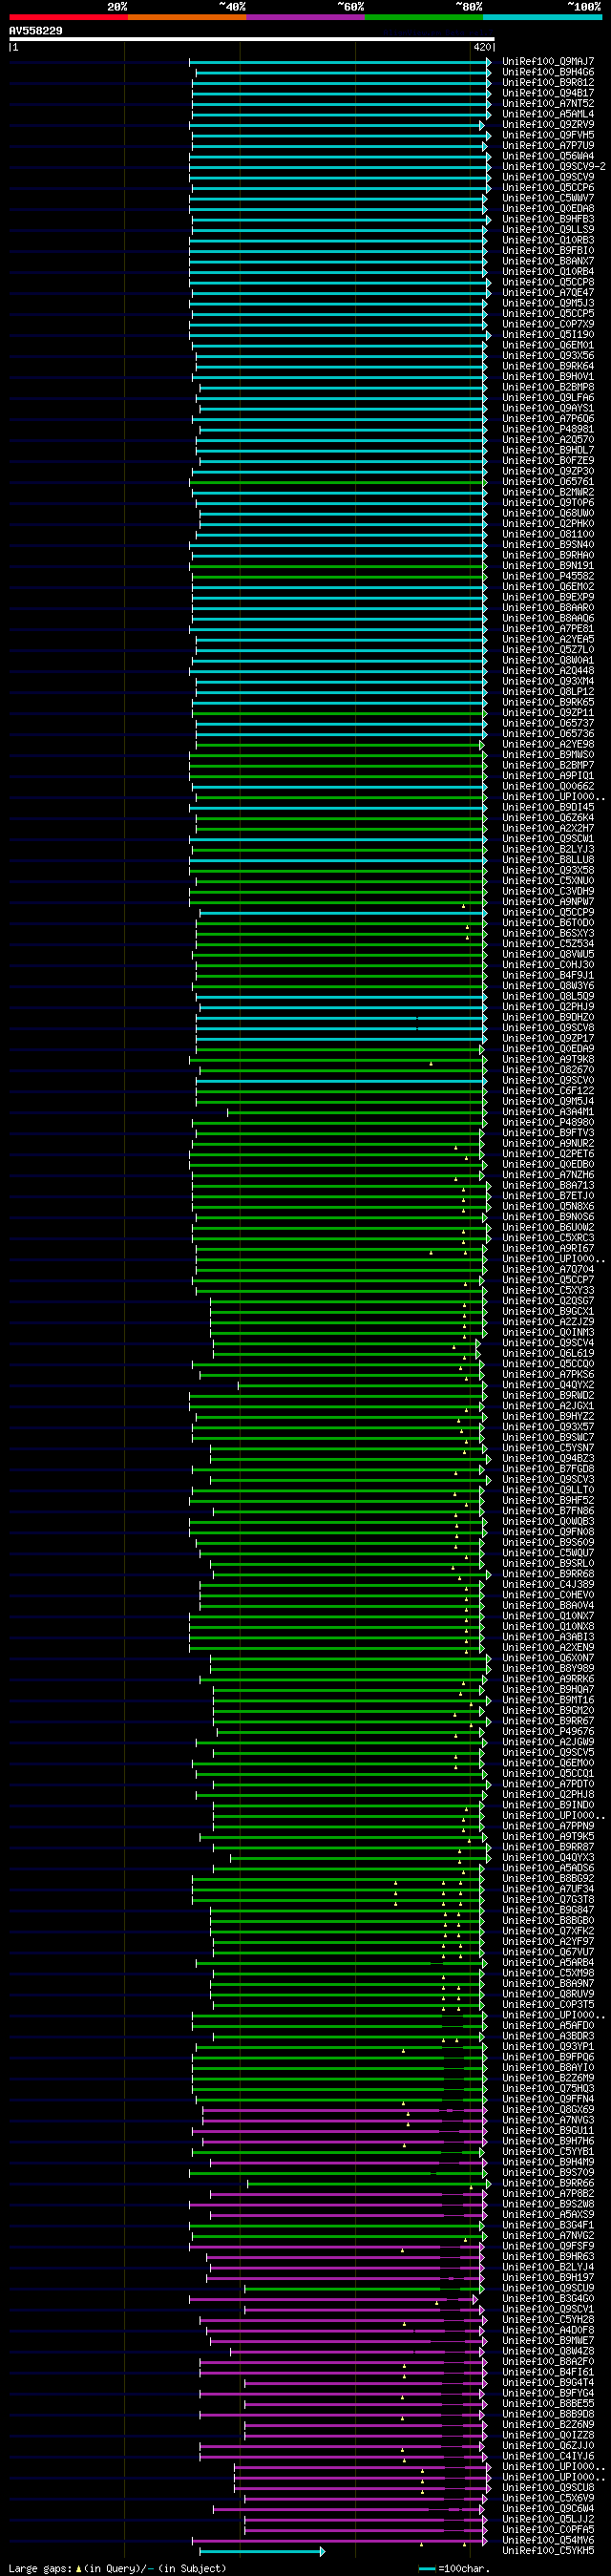Click the 420 end position marker
The width and height of the screenshot is (611, 2576).
click(482, 47)
